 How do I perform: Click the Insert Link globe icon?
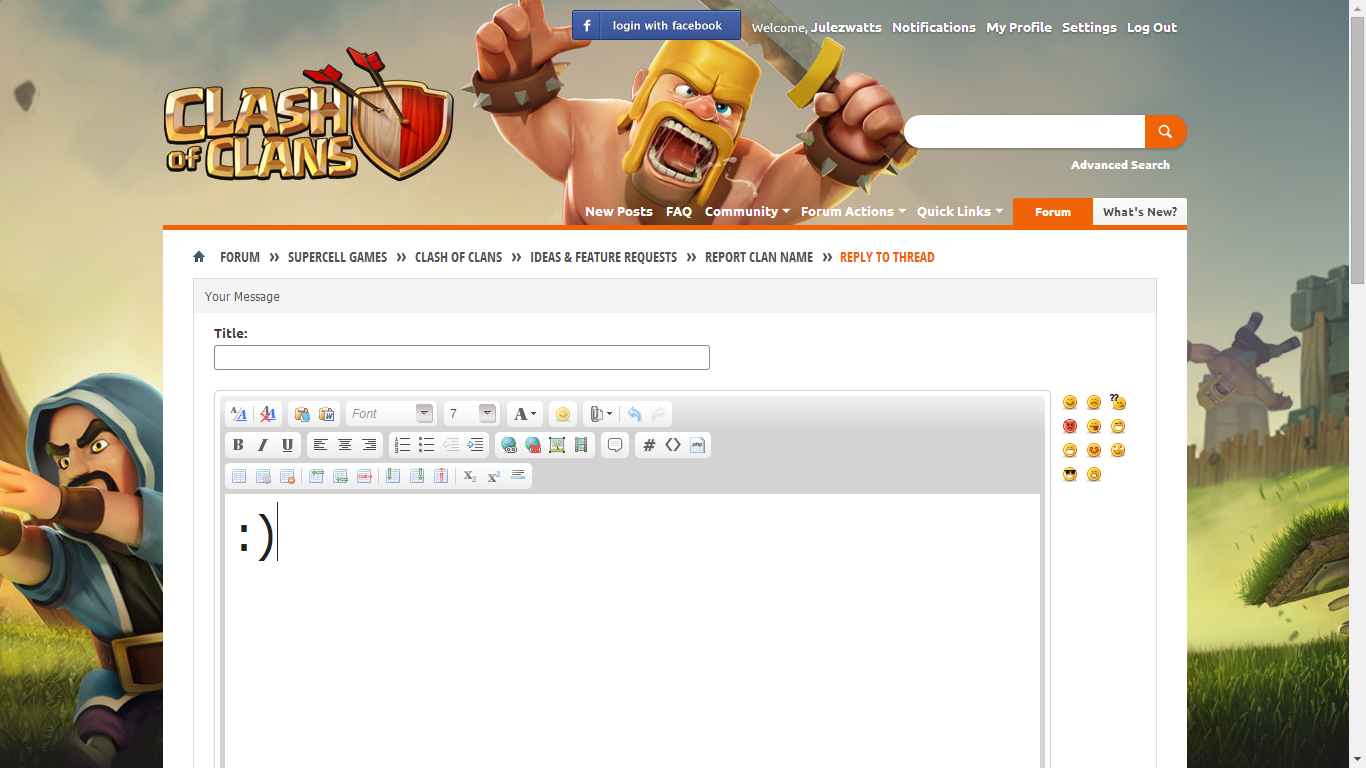coord(509,445)
